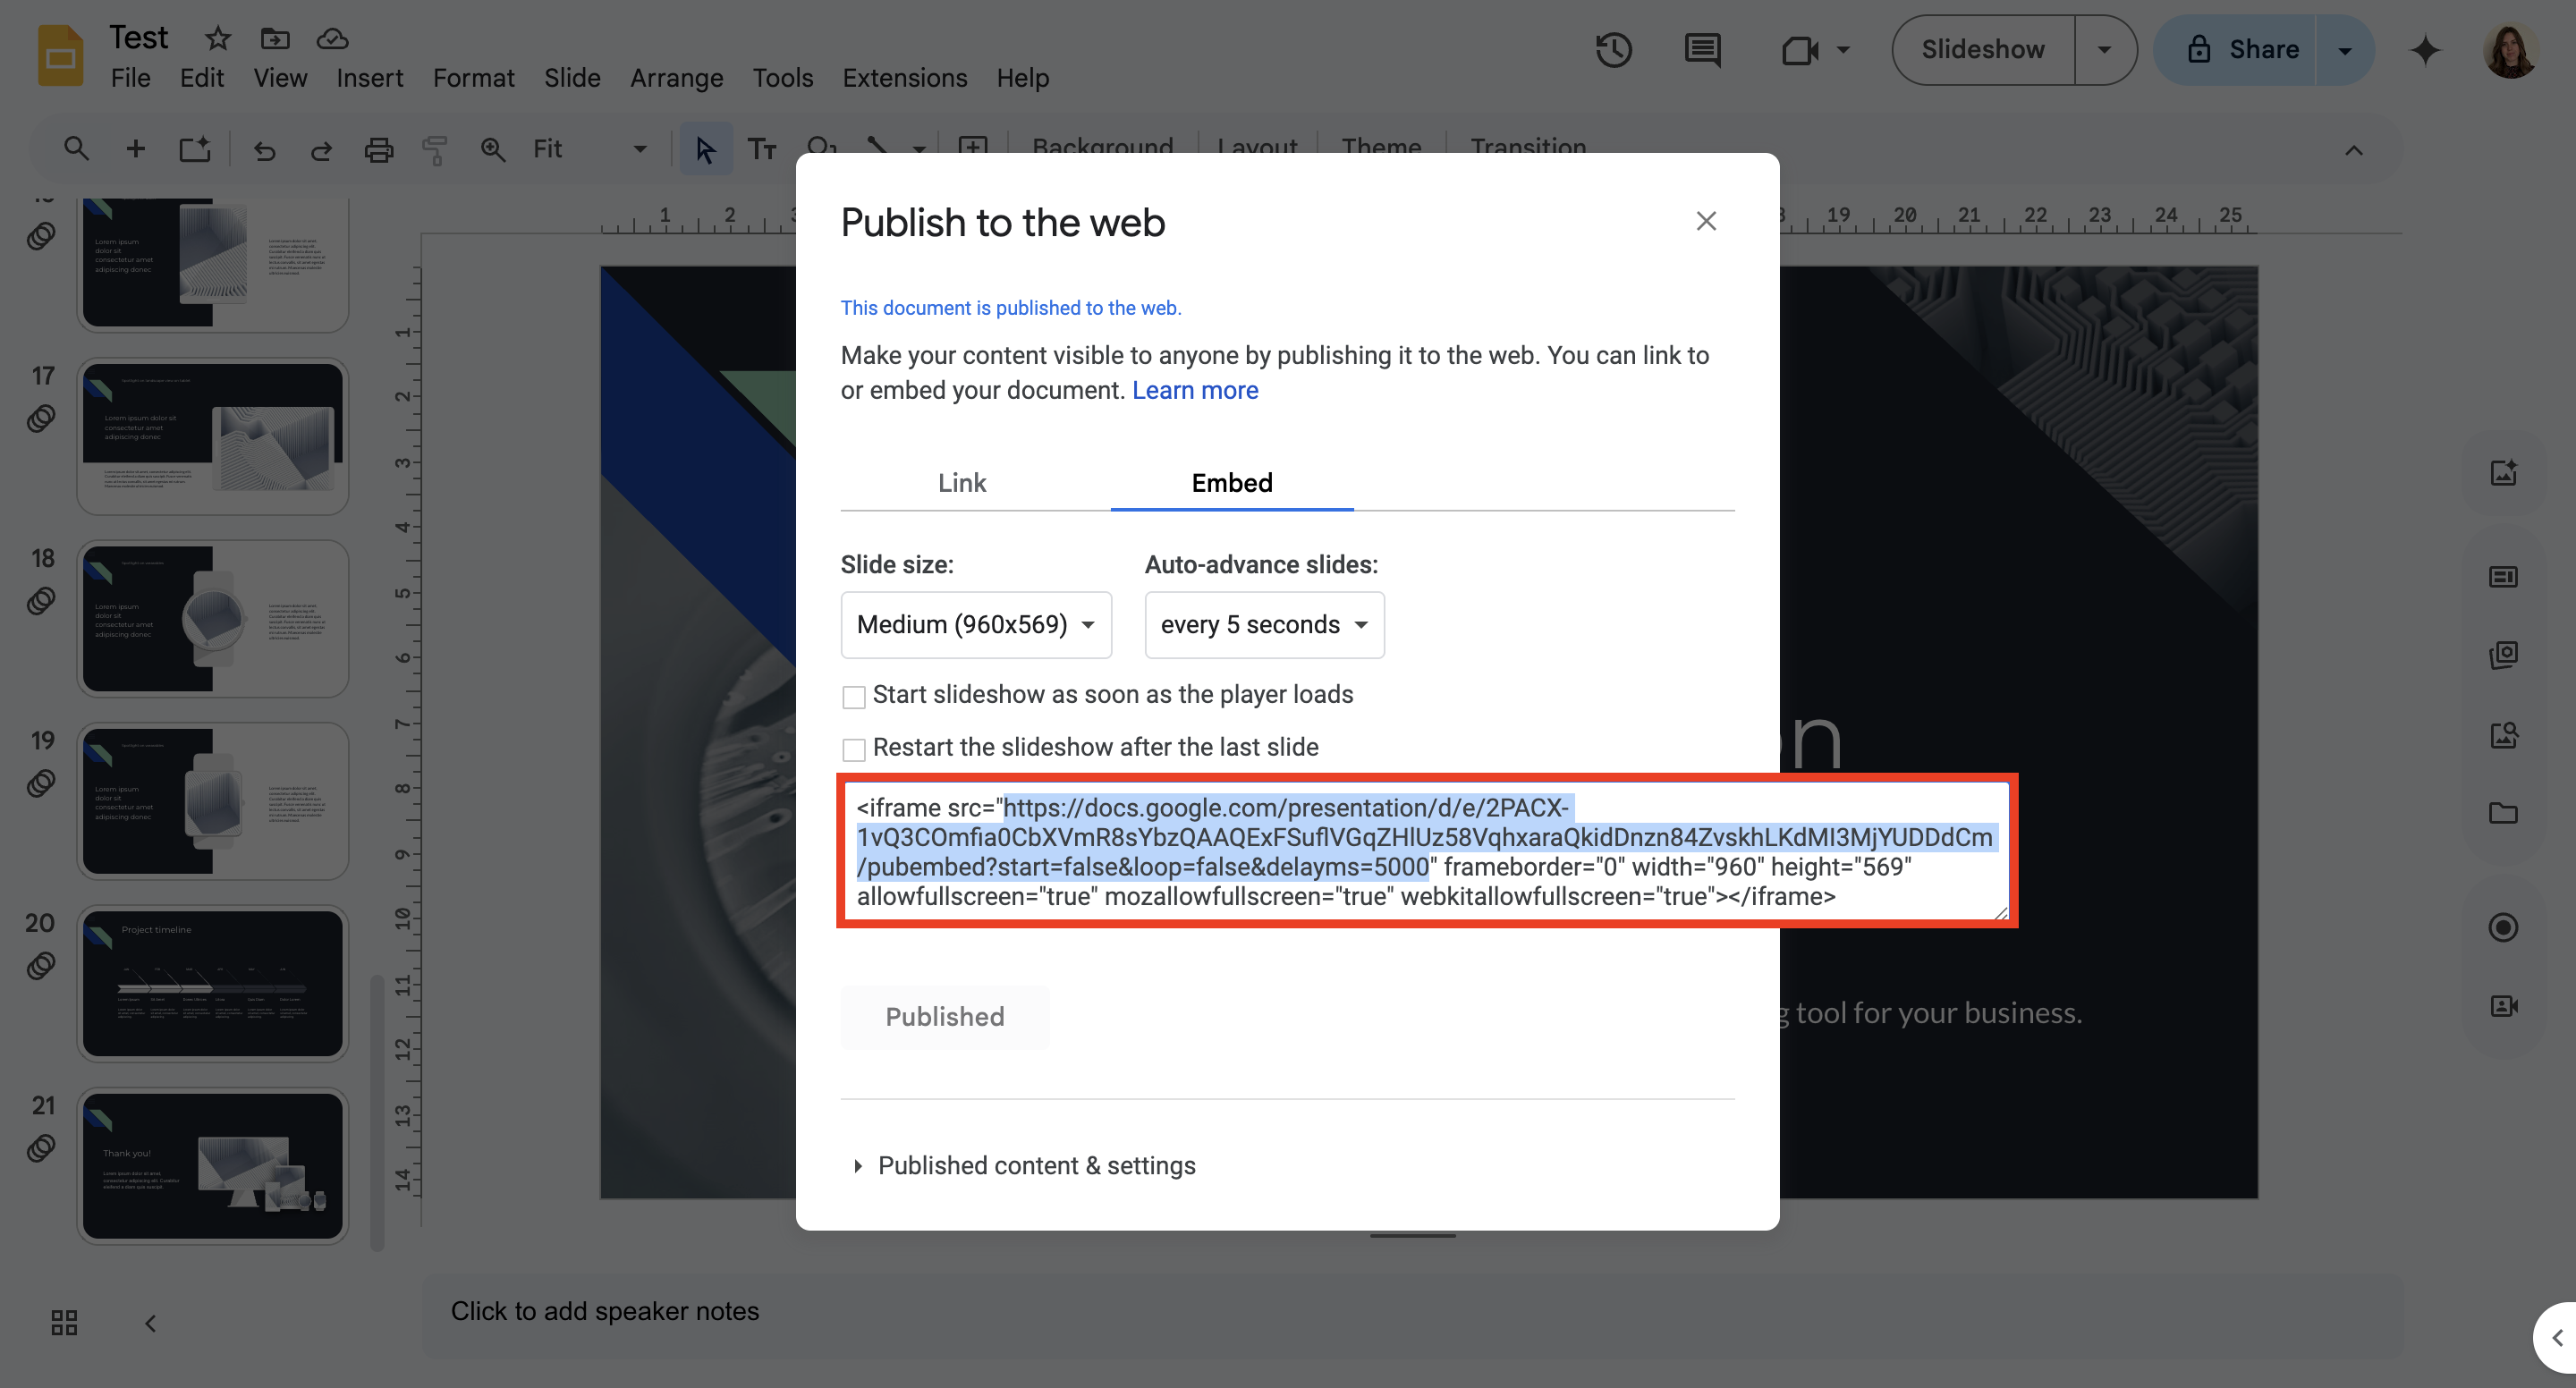The height and width of the screenshot is (1388, 2576).
Task: Click the zoom magnifier tool
Action: pyautogui.click(x=492, y=150)
